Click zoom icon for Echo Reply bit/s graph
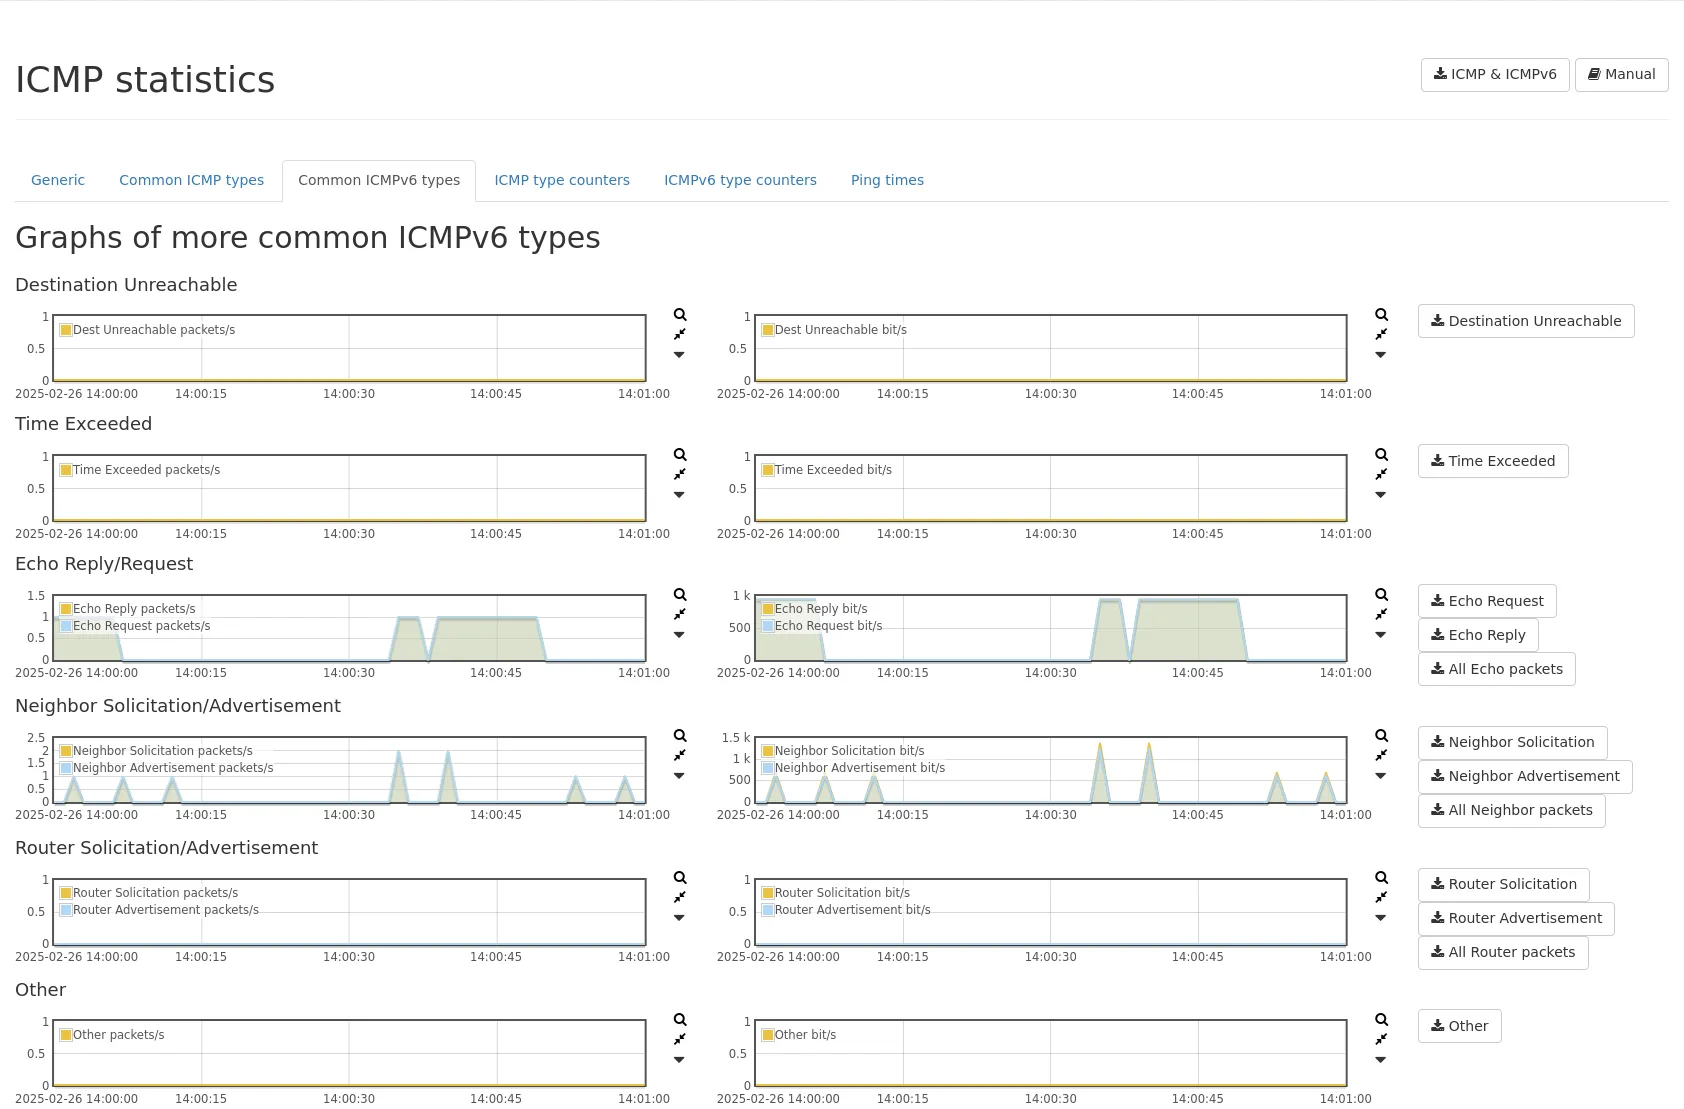Viewport: 1684px width, 1109px height. coord(1381,595)
